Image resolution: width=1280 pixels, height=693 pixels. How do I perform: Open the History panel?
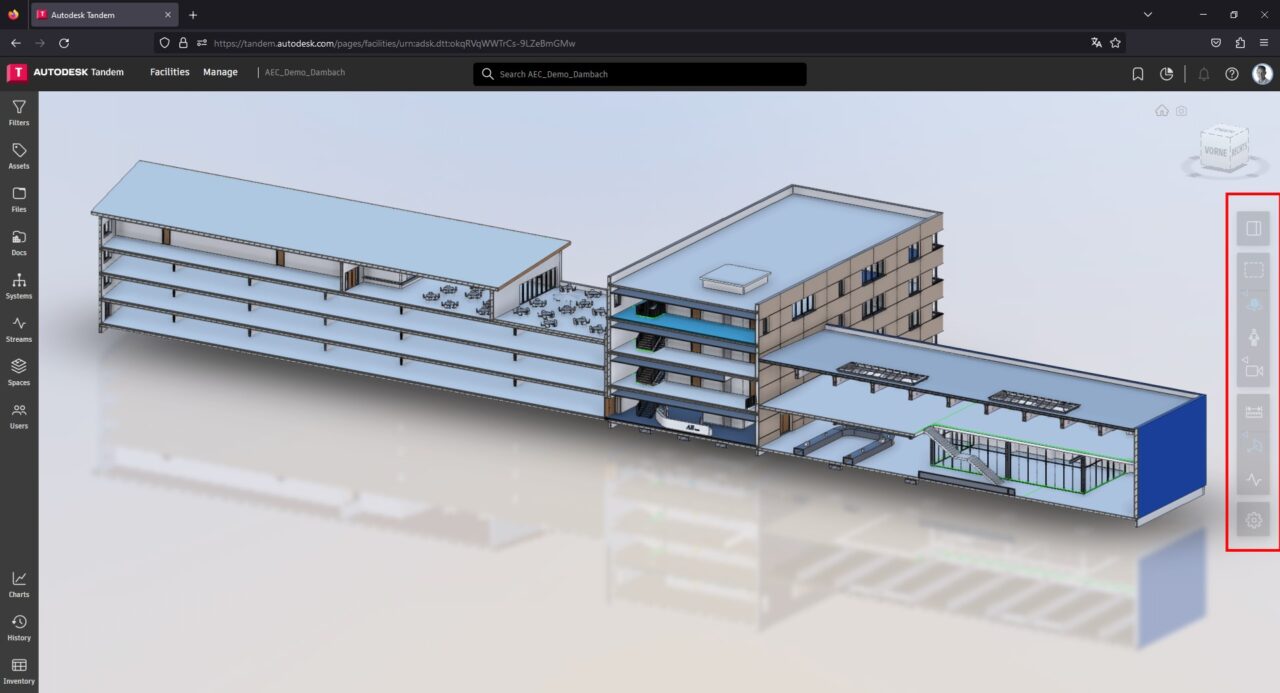click(x=19, y=628)
